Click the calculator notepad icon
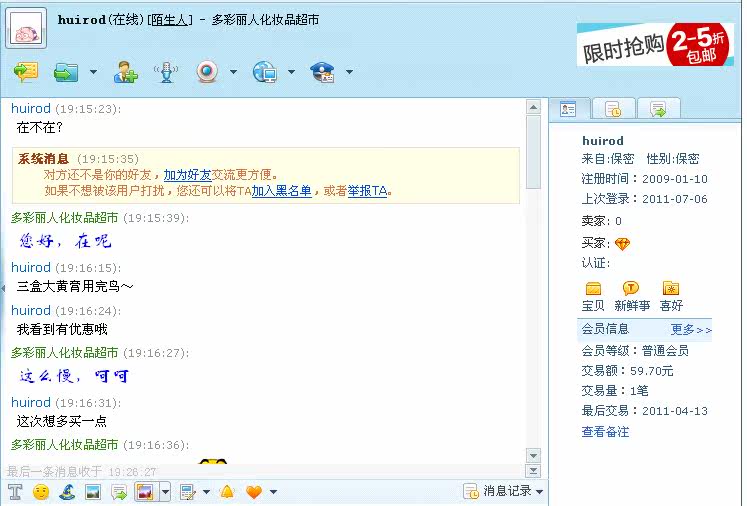 click(188, 492)
